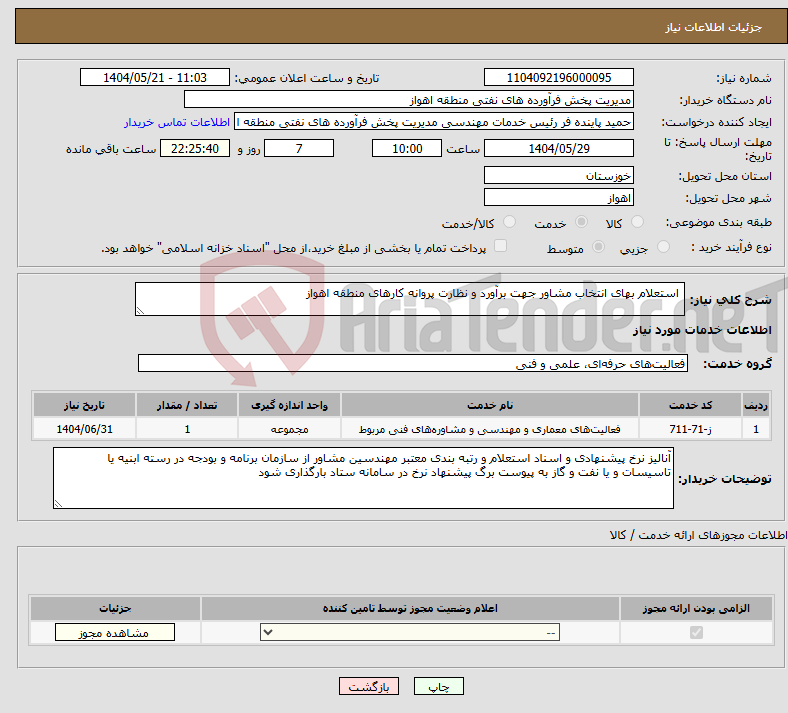
Task: Click the مهلت ارسال پاسخ label
Action: [x=718, y=149]
